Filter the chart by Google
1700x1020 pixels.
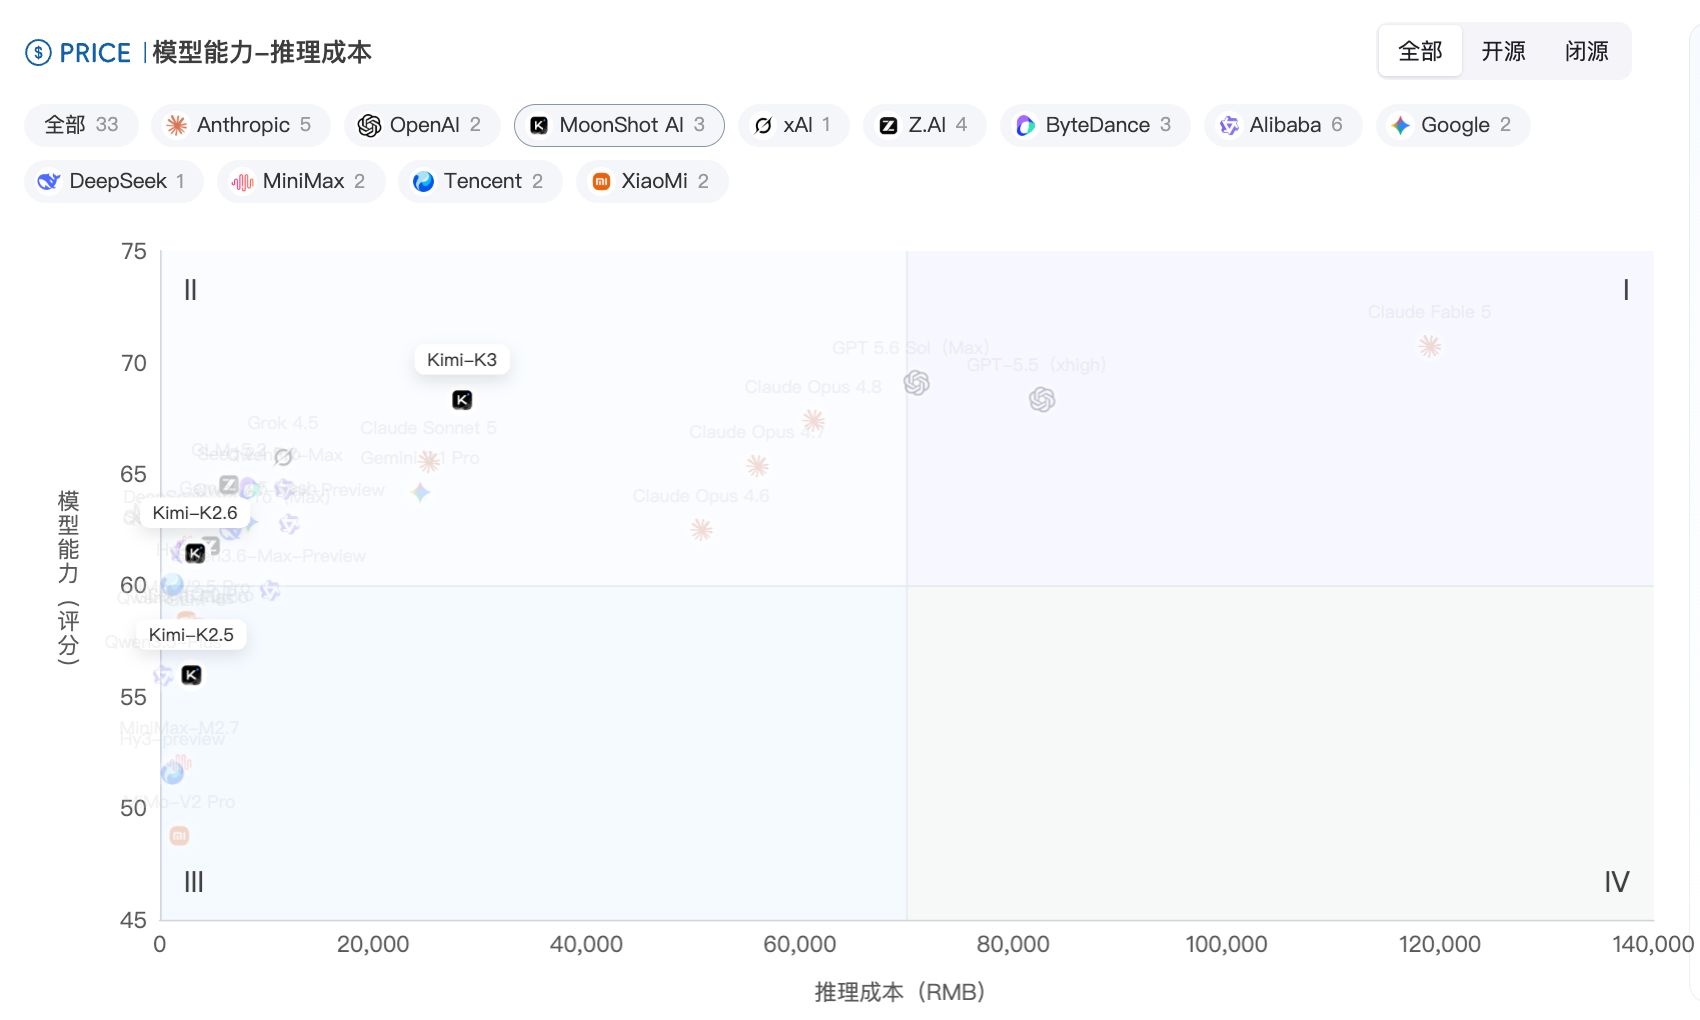click(1453, 125)
